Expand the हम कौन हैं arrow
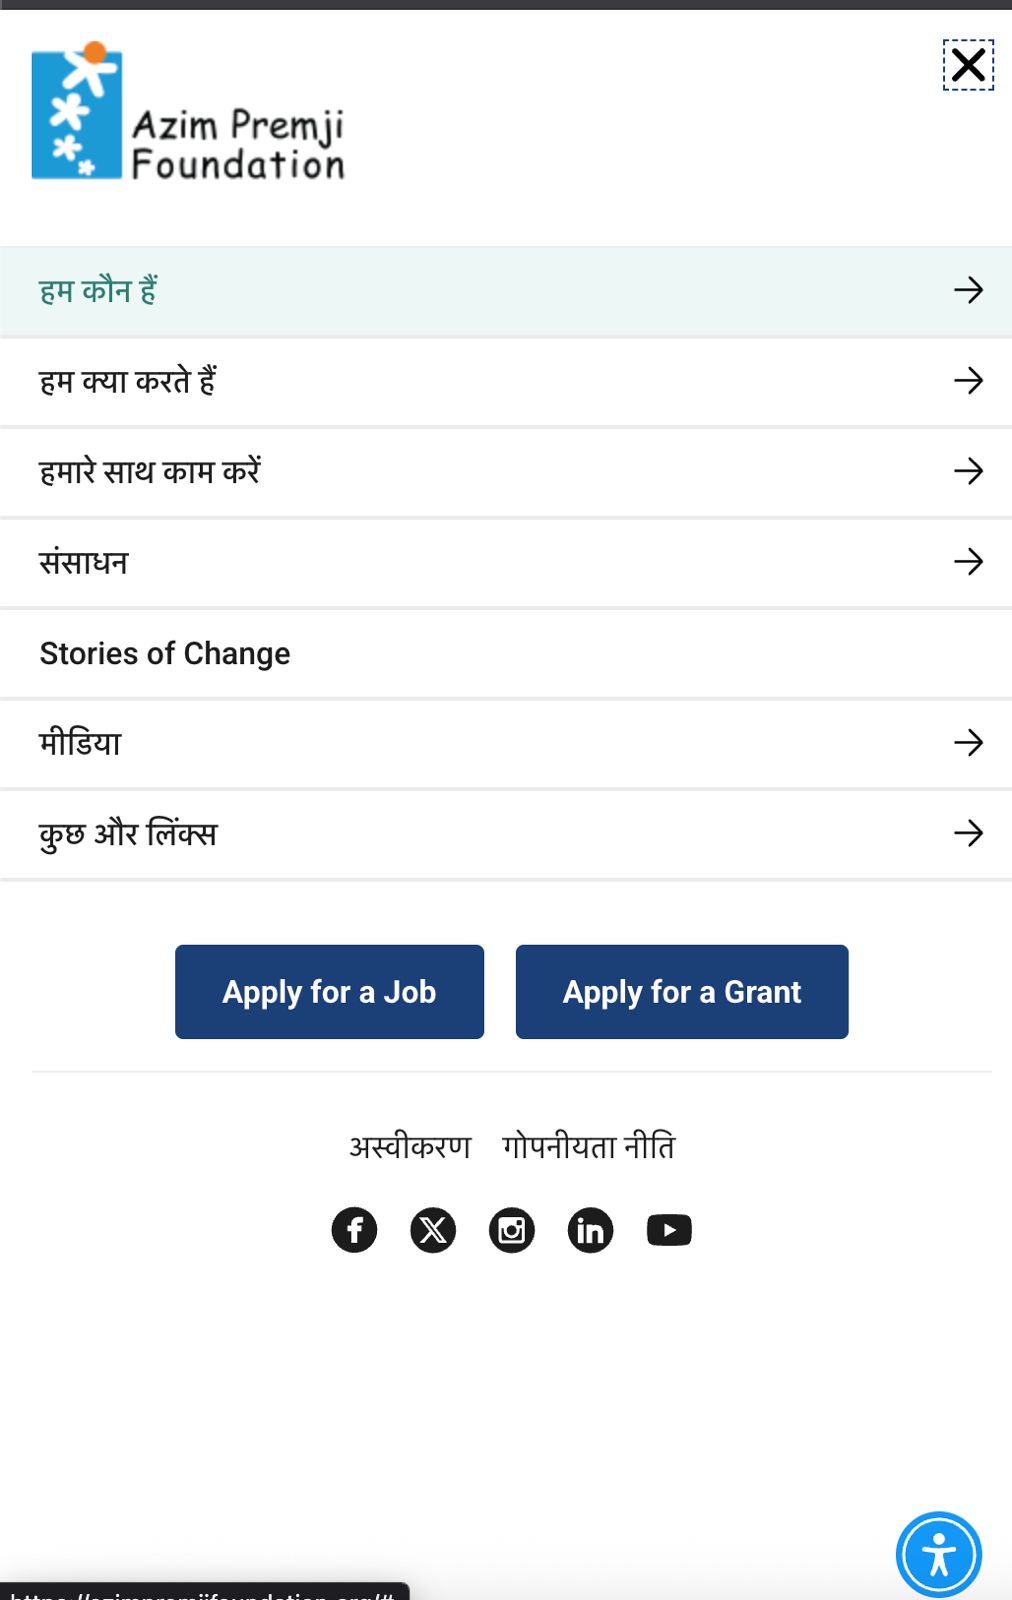 click(968, 290)
